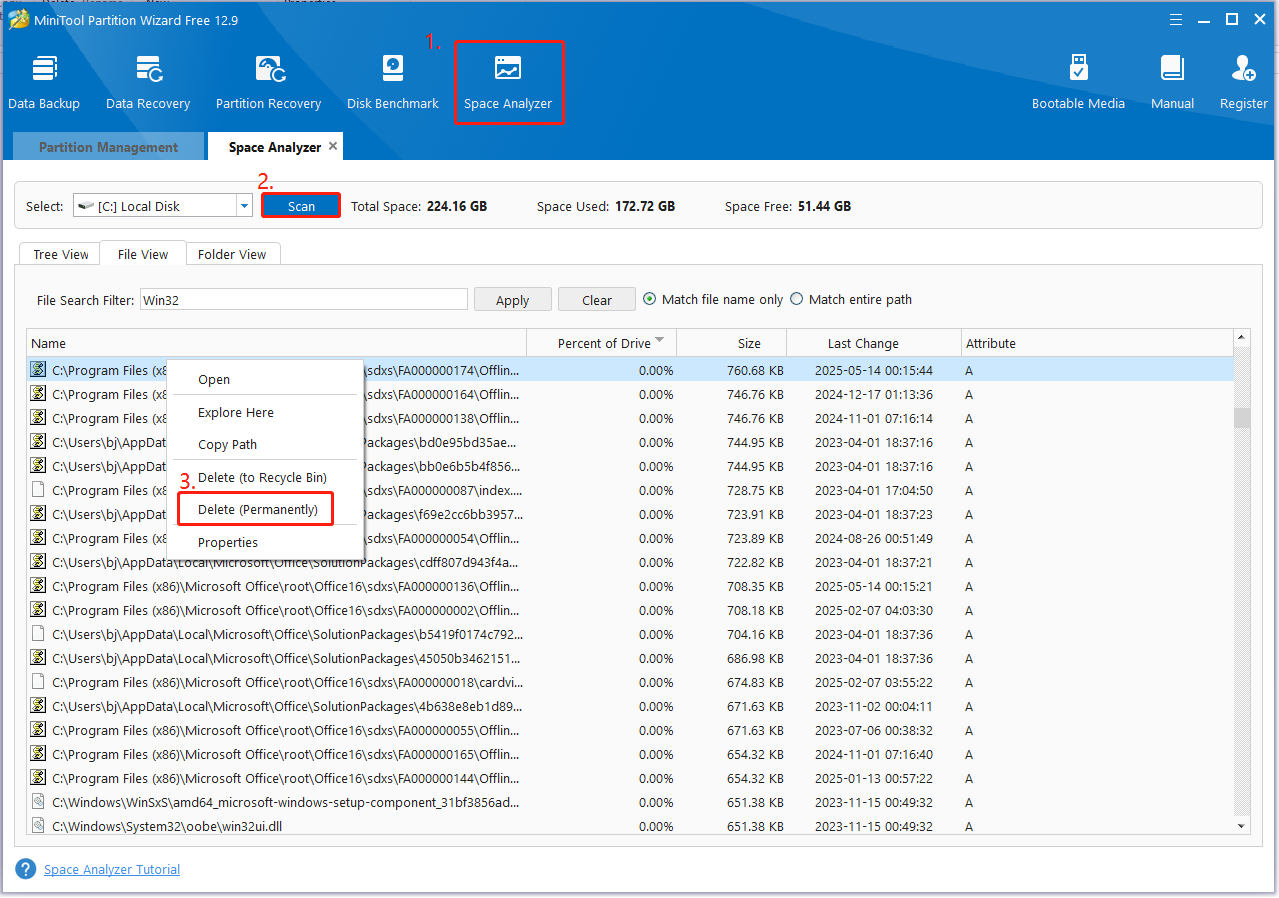
Task: Select SolutionPackages\45050b3462151 row
Action: [631, 658]
